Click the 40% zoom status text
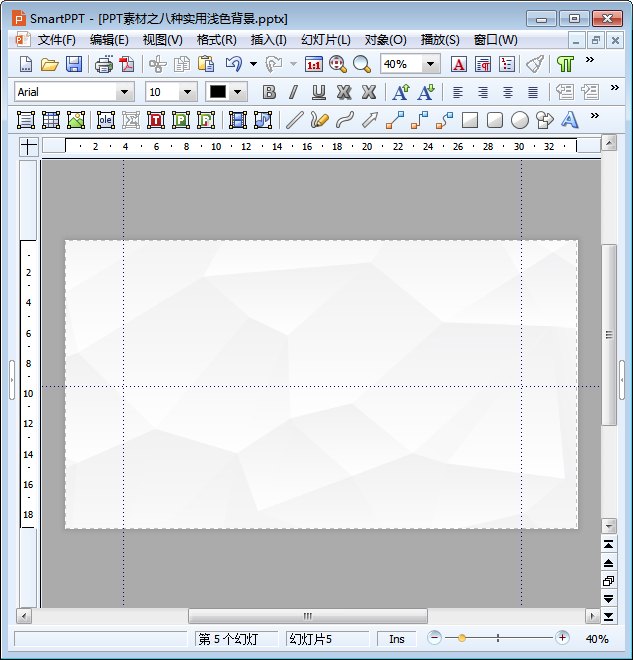Viewport: 633px width, 660px height. tap(597, 639)
